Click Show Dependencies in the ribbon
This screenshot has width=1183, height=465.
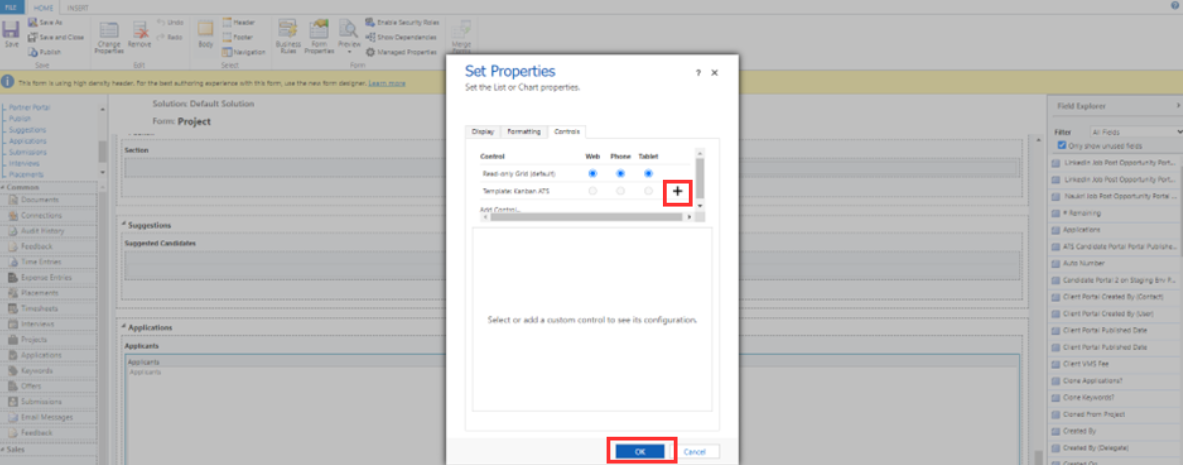[401, 37]
